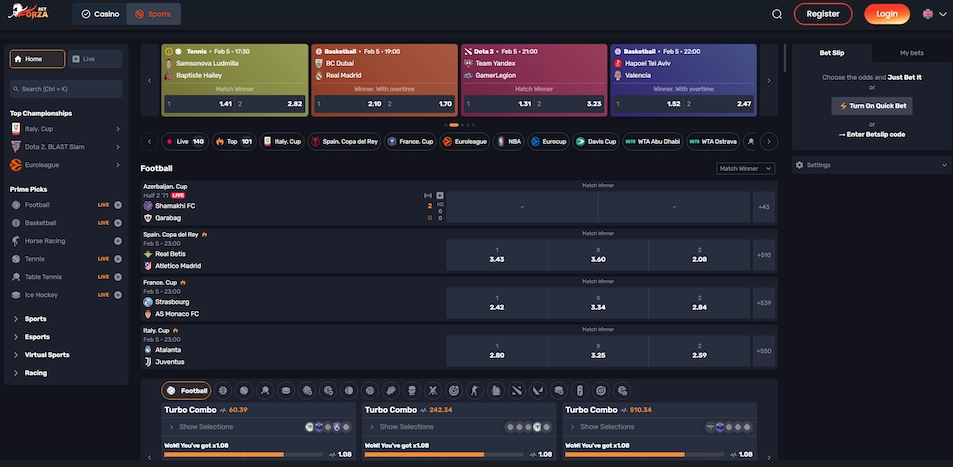Click the previous arrow on league chips row
Image resolution: width=953 pixels, height=467 pixels.
click(x=149, y=142)
